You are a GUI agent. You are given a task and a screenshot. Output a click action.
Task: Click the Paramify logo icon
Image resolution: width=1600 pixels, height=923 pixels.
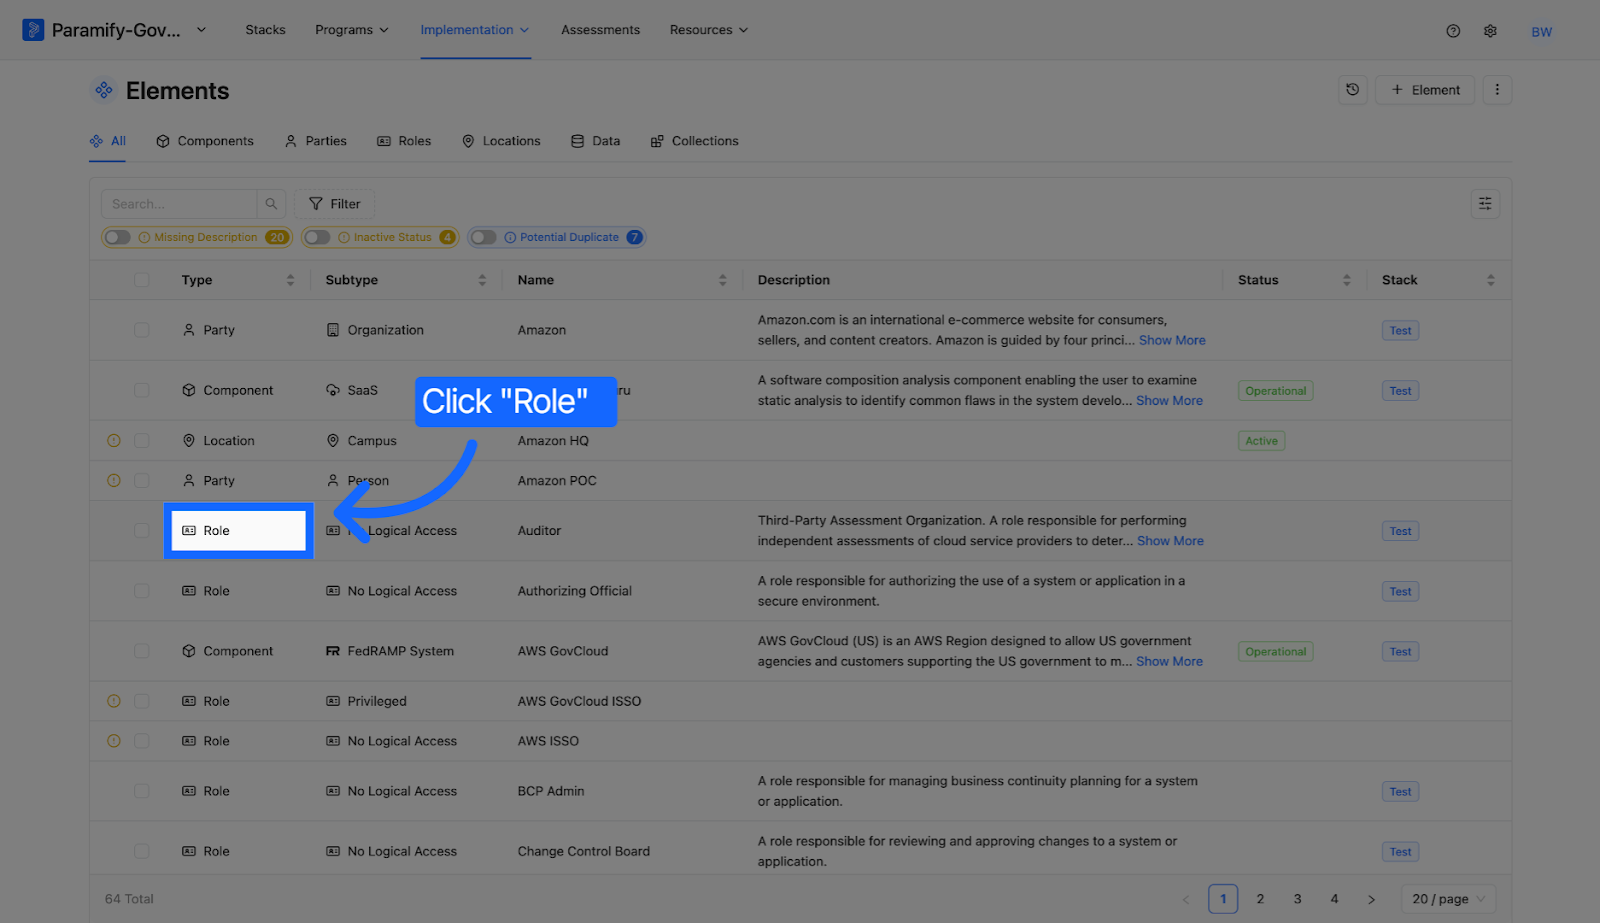coord(33,30)
